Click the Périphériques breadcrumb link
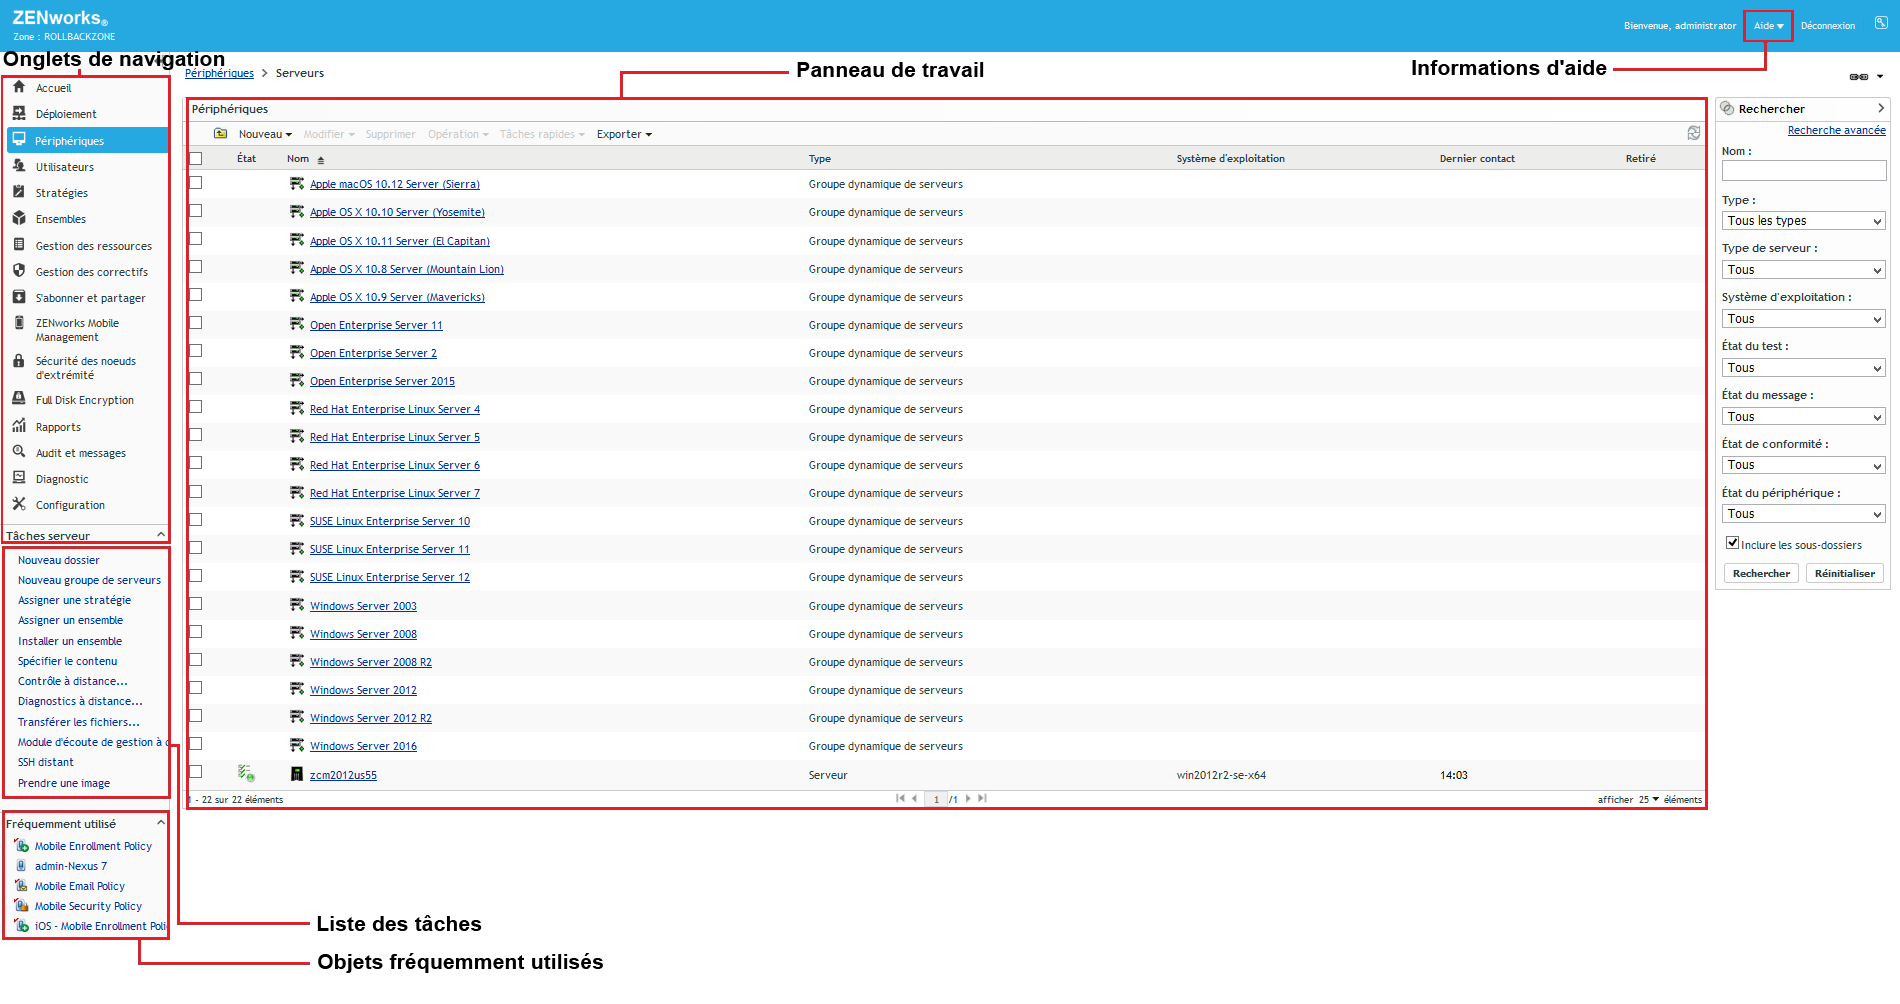 (219, 73)
